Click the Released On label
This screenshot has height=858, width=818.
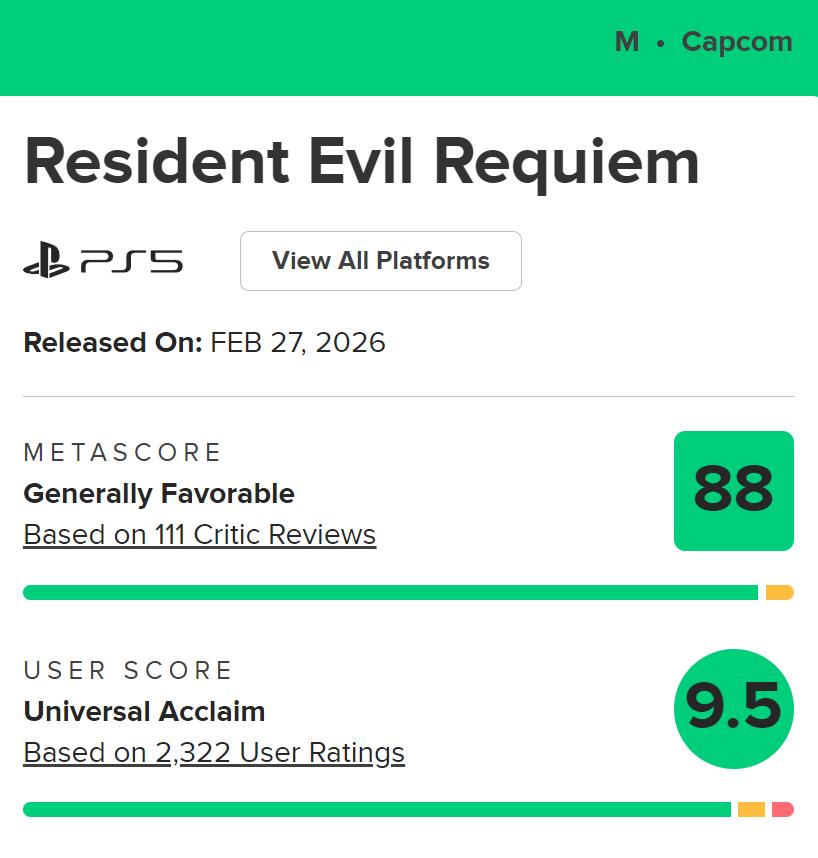[112, 343]
